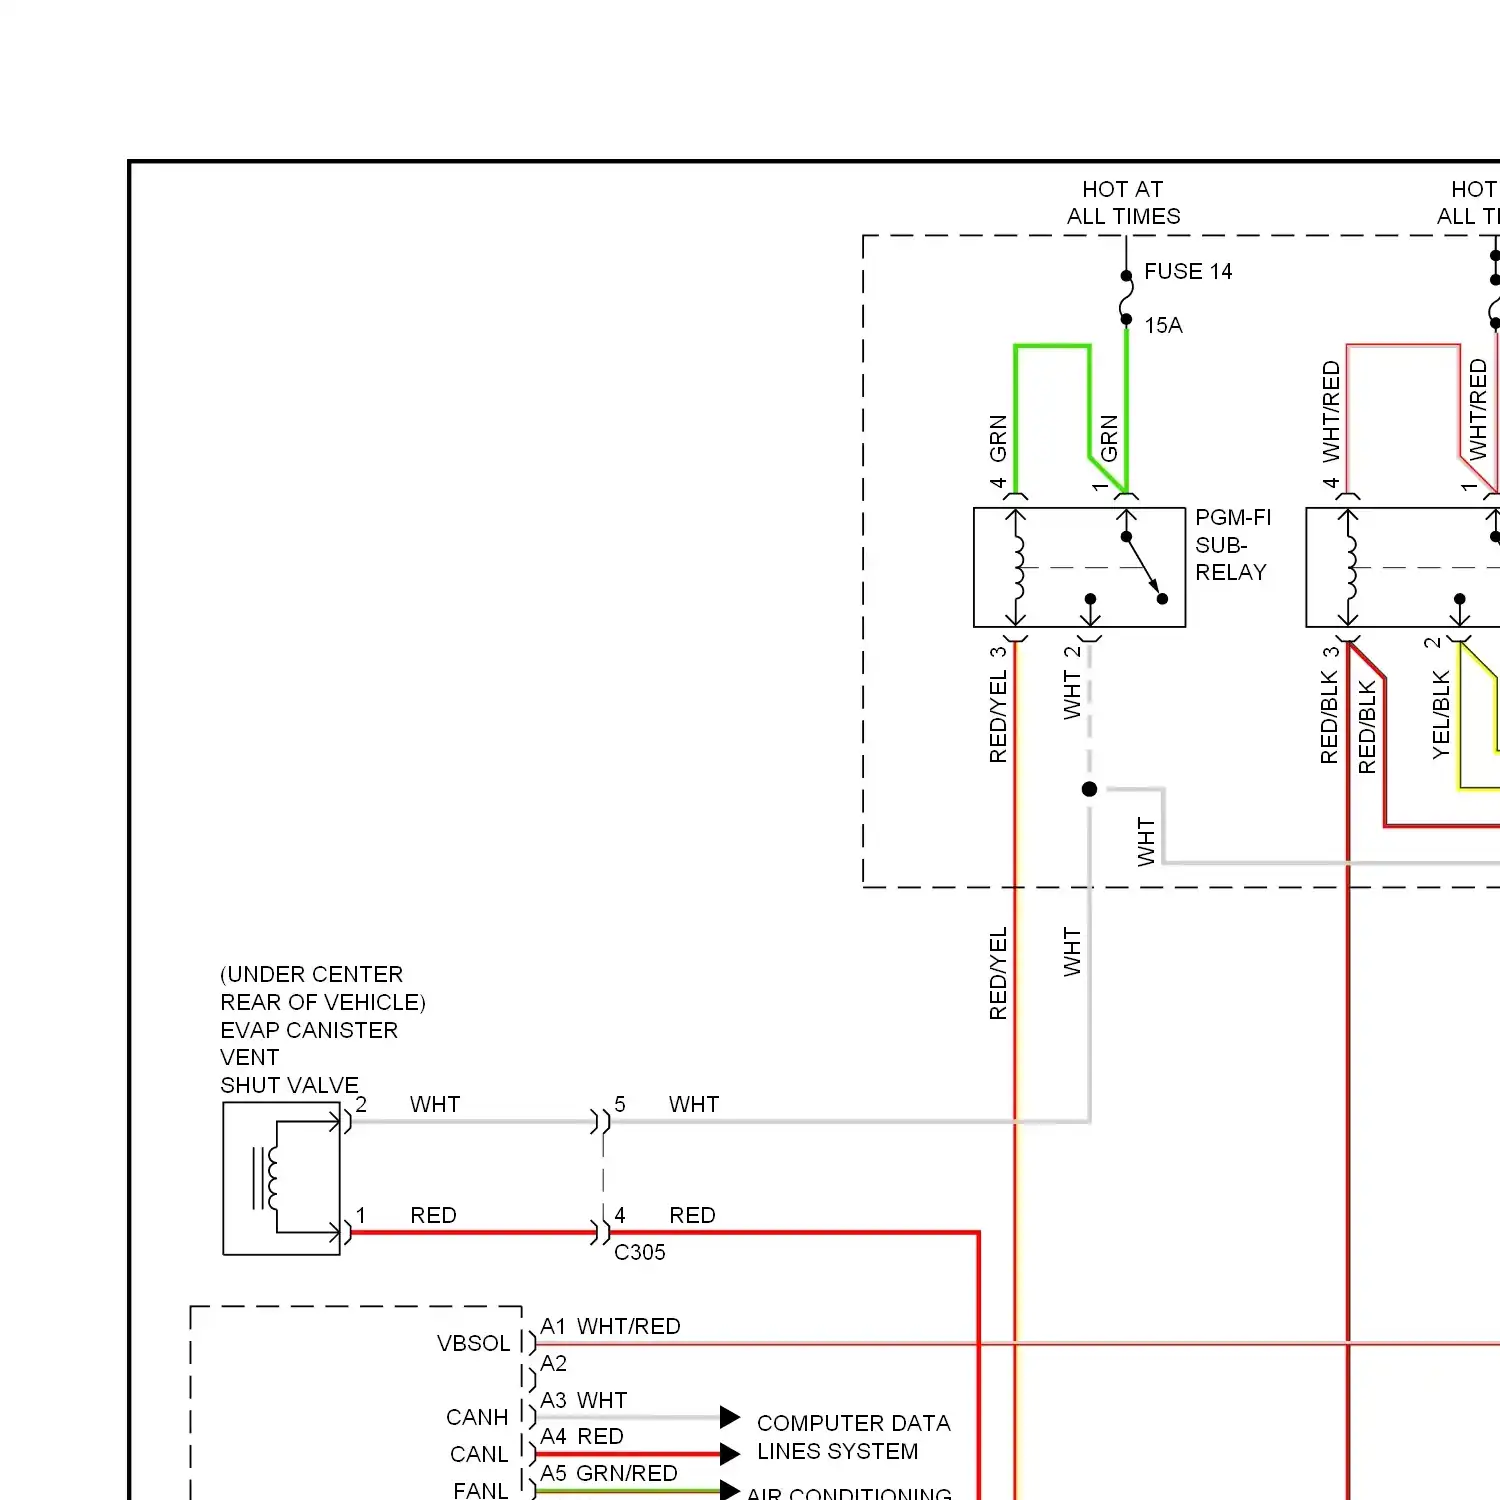This screenshot has height=1500, width=1500.
Task: Click the WHT label at C305 pin 5
Action: point(694,1104)
